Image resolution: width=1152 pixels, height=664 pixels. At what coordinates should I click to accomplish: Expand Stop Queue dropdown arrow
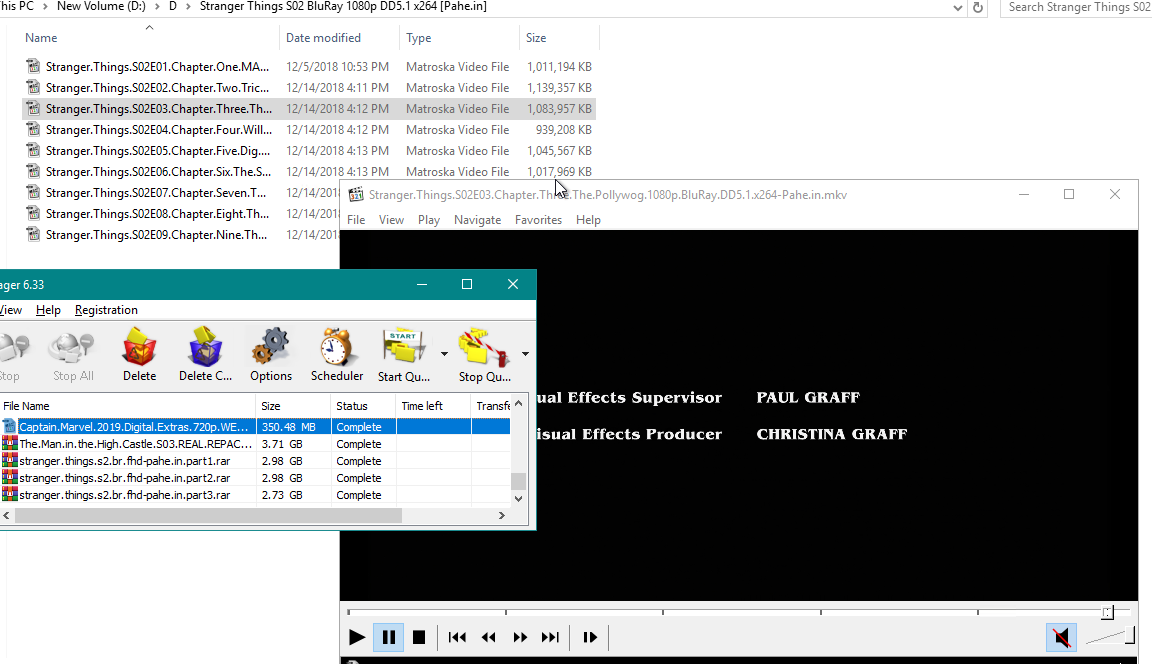point(525,354)
